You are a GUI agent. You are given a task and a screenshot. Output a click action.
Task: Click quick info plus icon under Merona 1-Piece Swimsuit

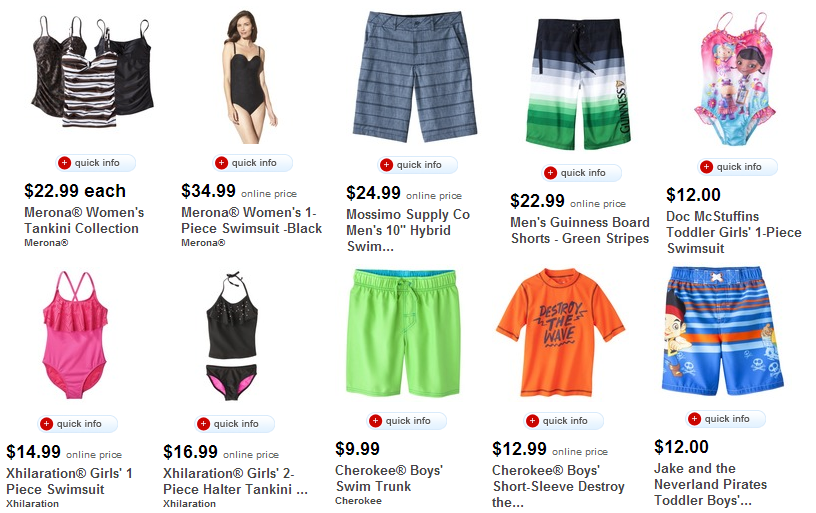[221, 163]
